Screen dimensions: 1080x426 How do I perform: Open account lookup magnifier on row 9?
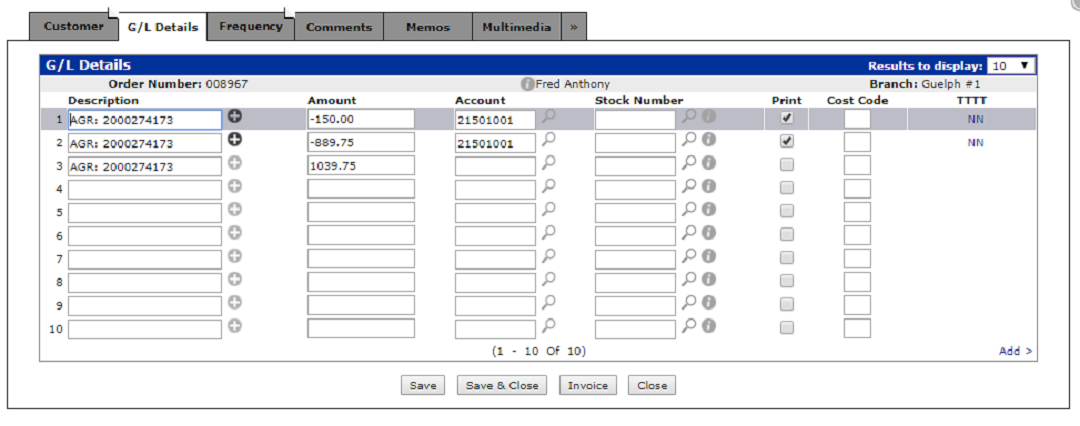coord(549,302)
